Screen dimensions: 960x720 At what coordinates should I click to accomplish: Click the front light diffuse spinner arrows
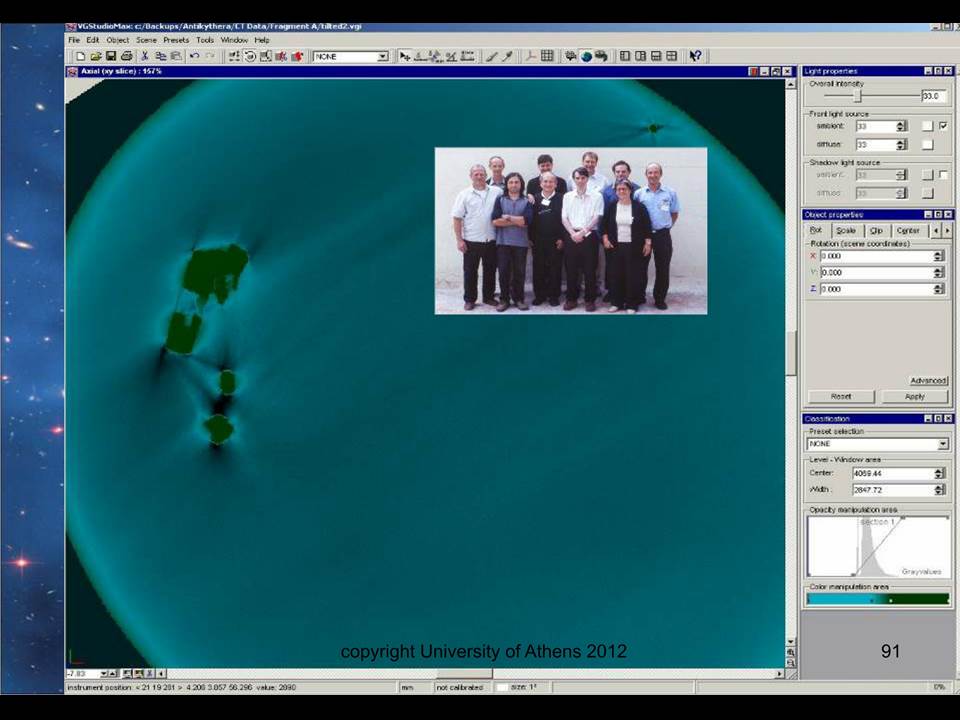(901, 144)
